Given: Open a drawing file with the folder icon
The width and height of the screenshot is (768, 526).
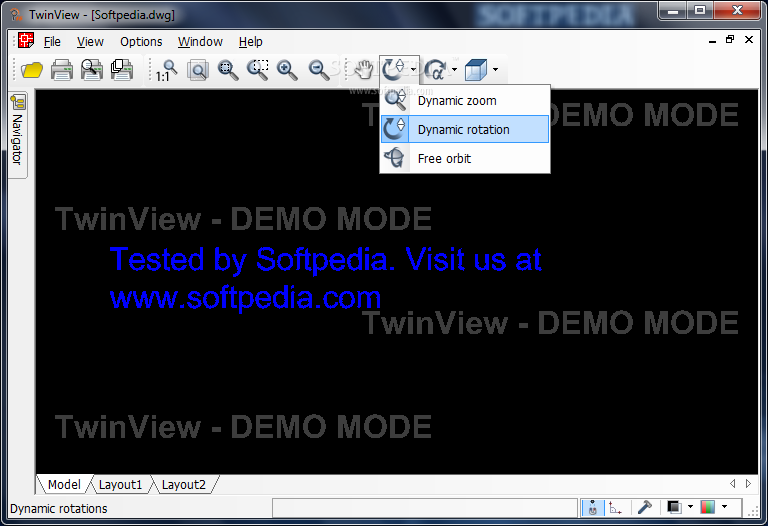Looking at the screenshot, I should coord(32,70).
